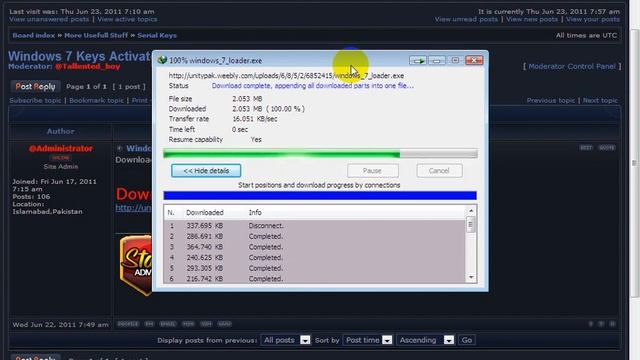Click the post's http://un download link
This screenshot has width=640, height=360.
[x=133, y=208]
